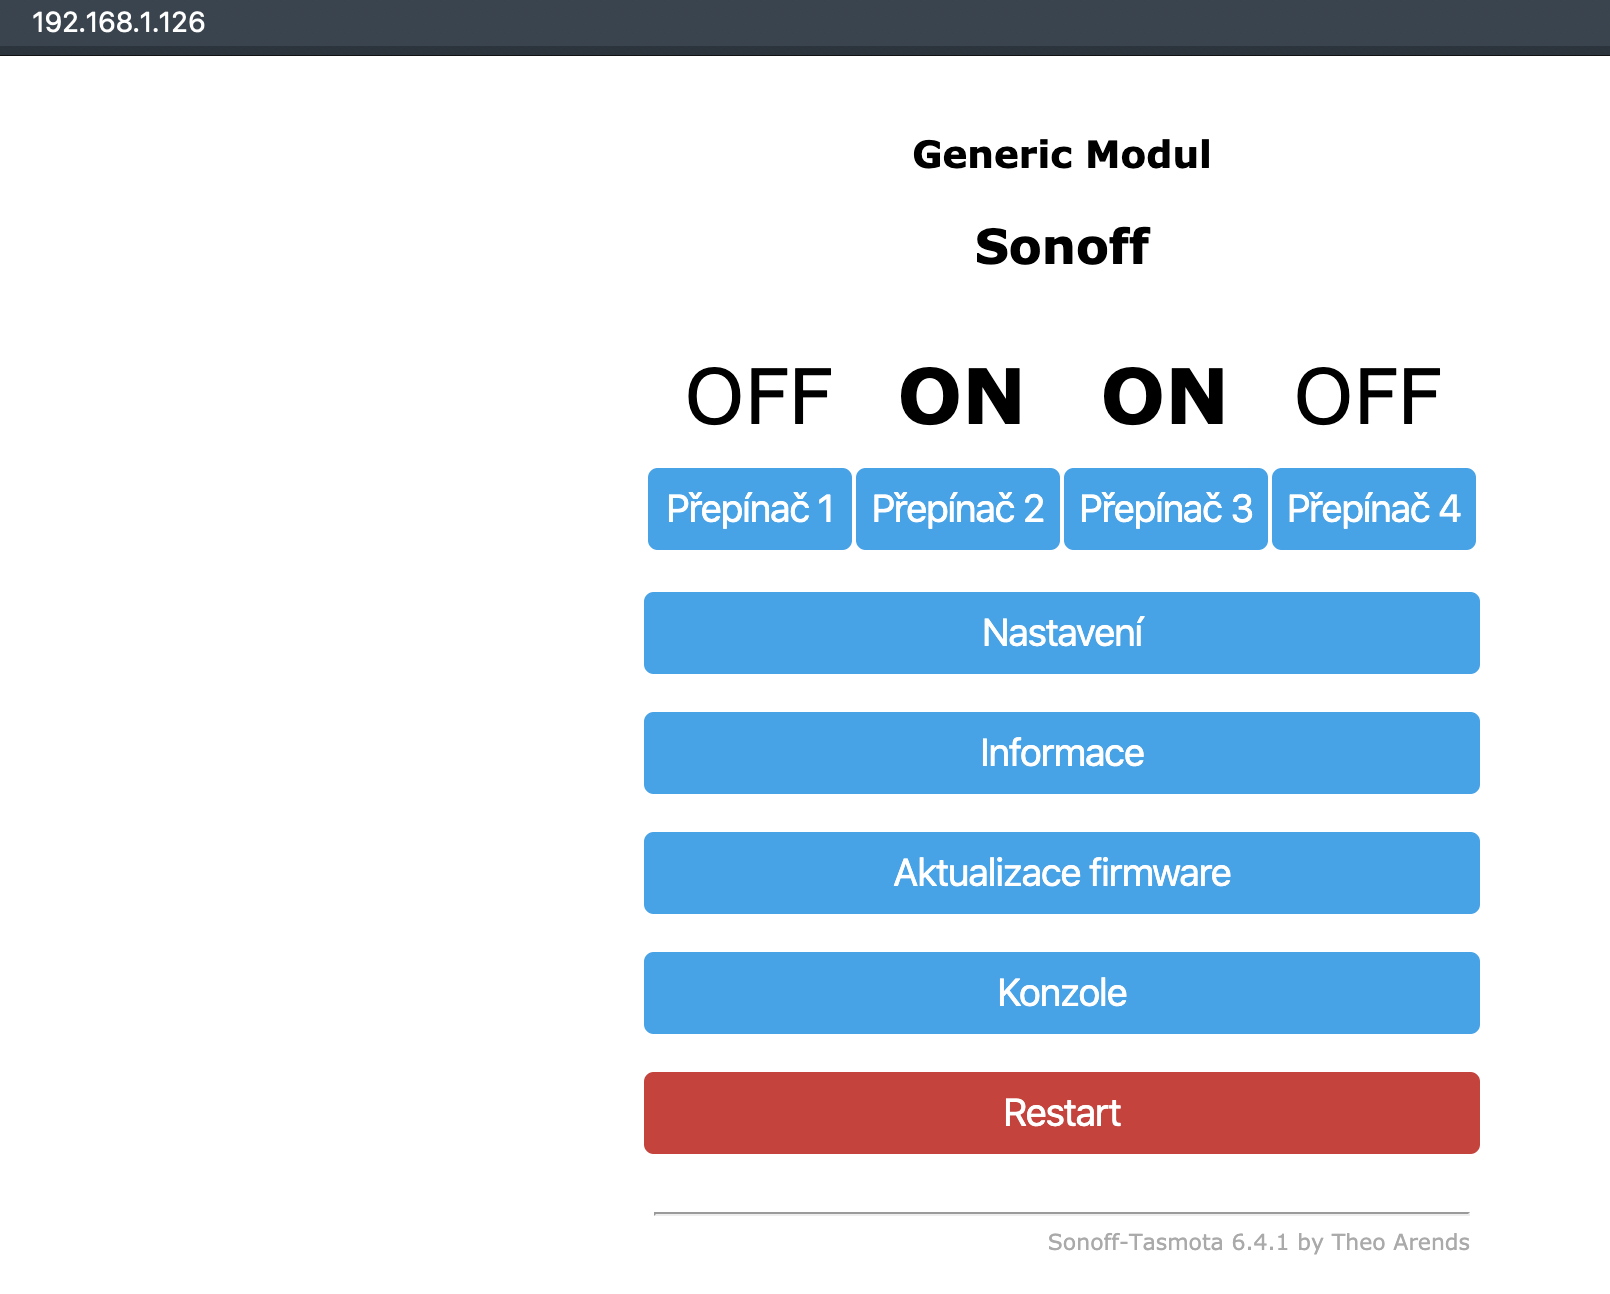Image resolution: width=1610 pixels, height=1294 pixels.
Task: Click the 192.168.1.126 address in title bar
Action: (118, 22)
